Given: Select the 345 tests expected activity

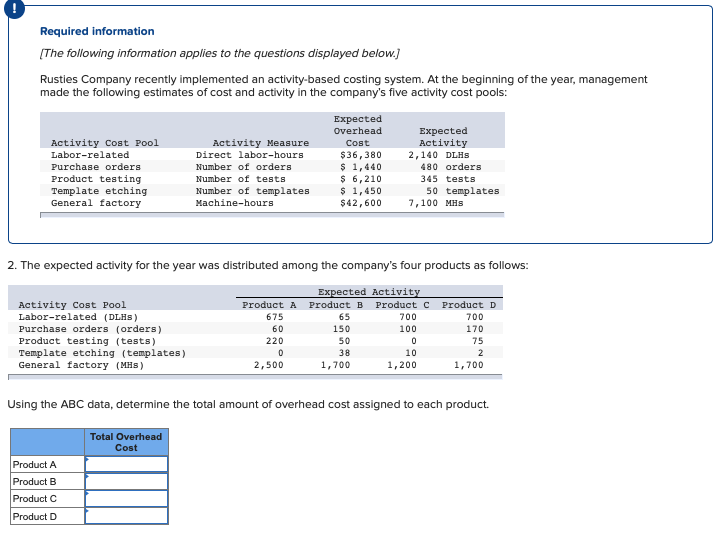Looking at the screenshot, I should click(447, 179).
